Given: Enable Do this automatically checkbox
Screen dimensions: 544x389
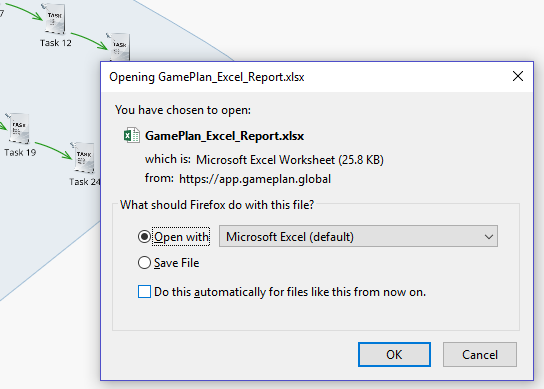Looking at the screenshot, I should click(144, 292).
